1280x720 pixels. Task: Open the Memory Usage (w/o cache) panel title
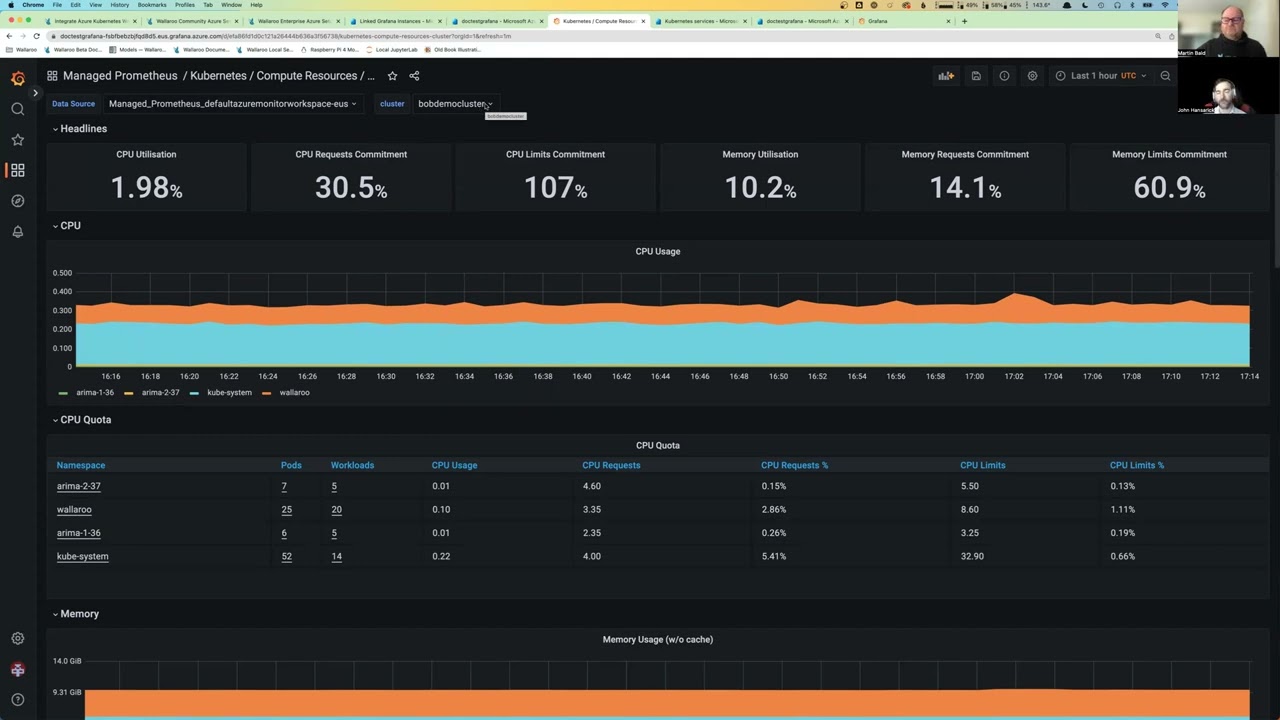[658, 640]
